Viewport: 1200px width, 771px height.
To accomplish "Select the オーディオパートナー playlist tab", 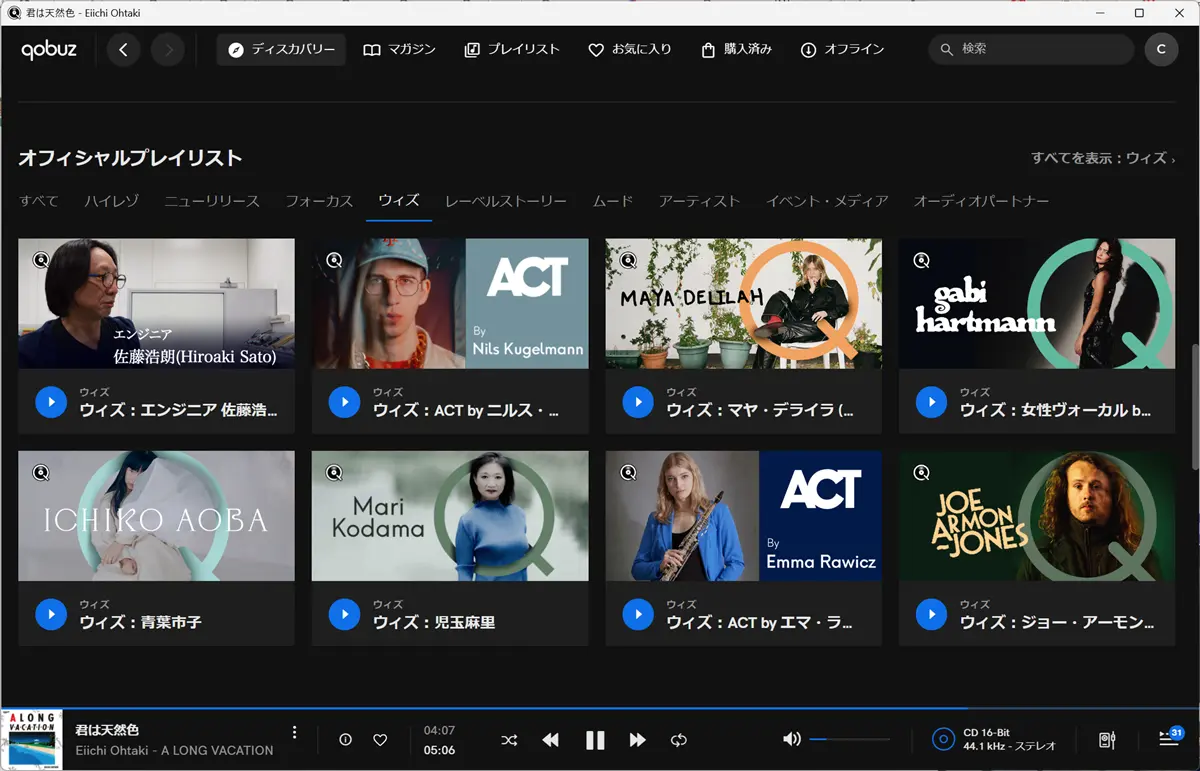I will tap(981, 201).
